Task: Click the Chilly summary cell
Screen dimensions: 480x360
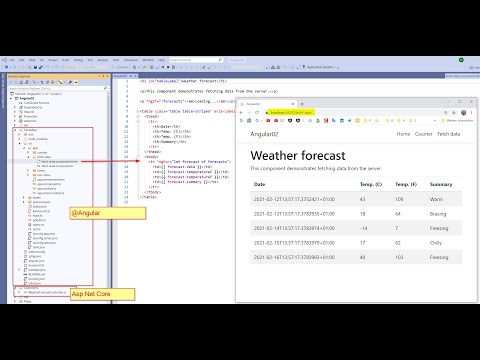Action: click(436, 243)
